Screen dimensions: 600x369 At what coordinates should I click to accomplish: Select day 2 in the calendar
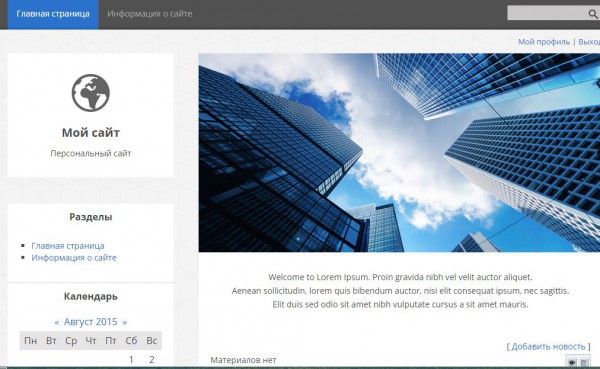click(x=152, y=359)
